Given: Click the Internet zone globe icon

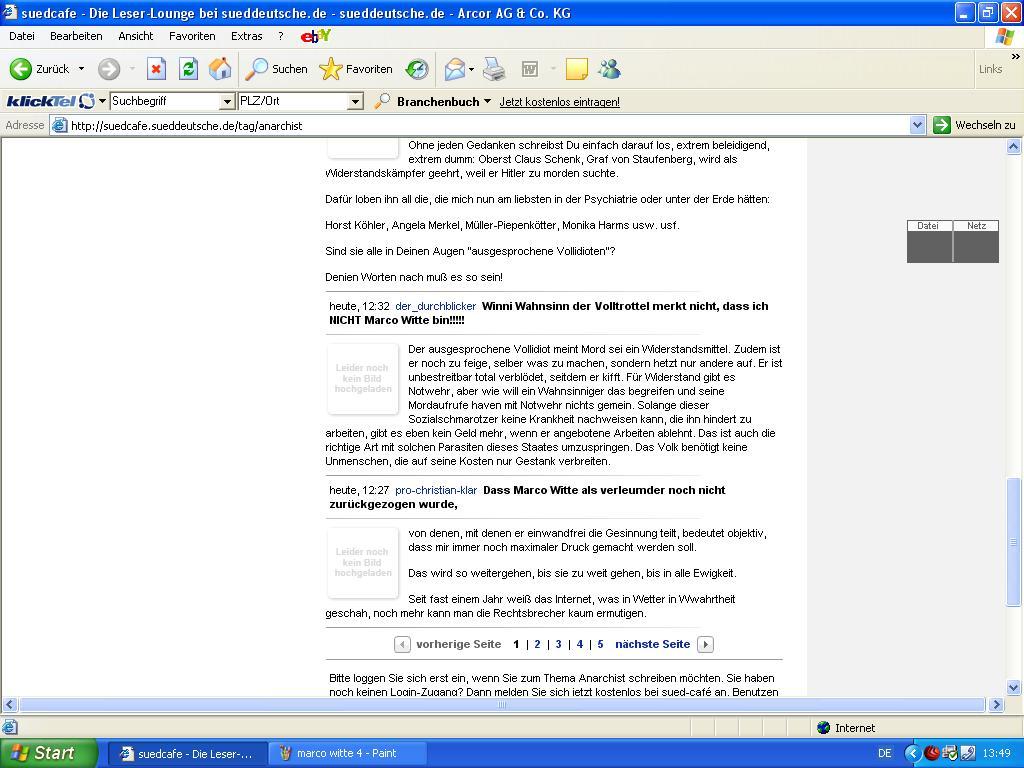Looking at the screenshot, I should pyautogui.click(x=824, y=728).
